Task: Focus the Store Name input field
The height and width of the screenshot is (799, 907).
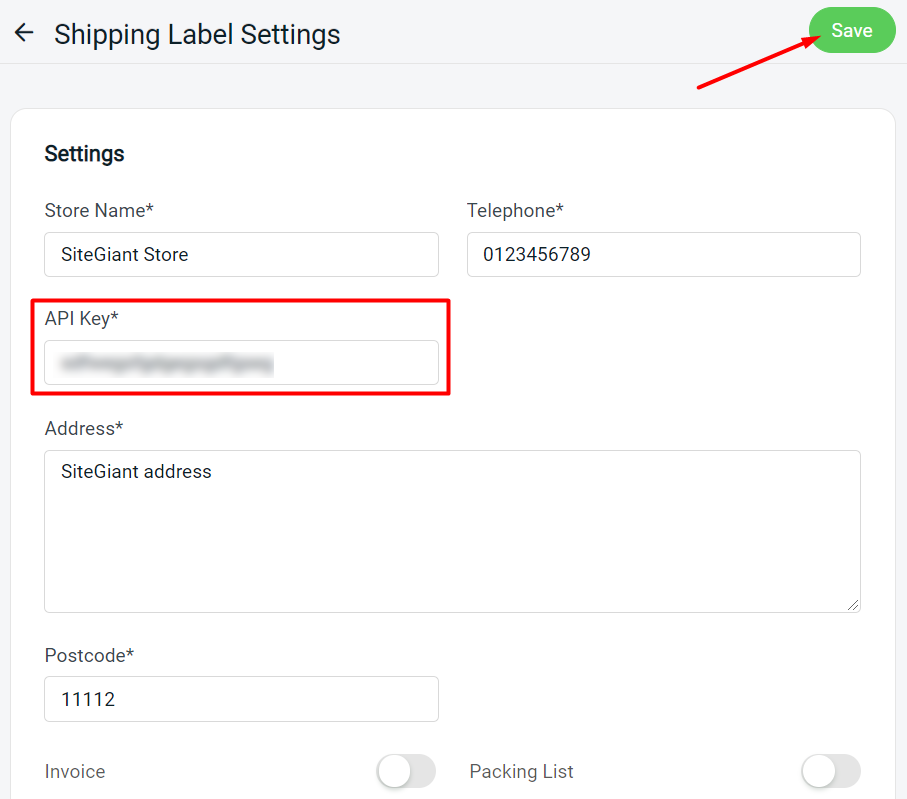Action: pos(241,255)
